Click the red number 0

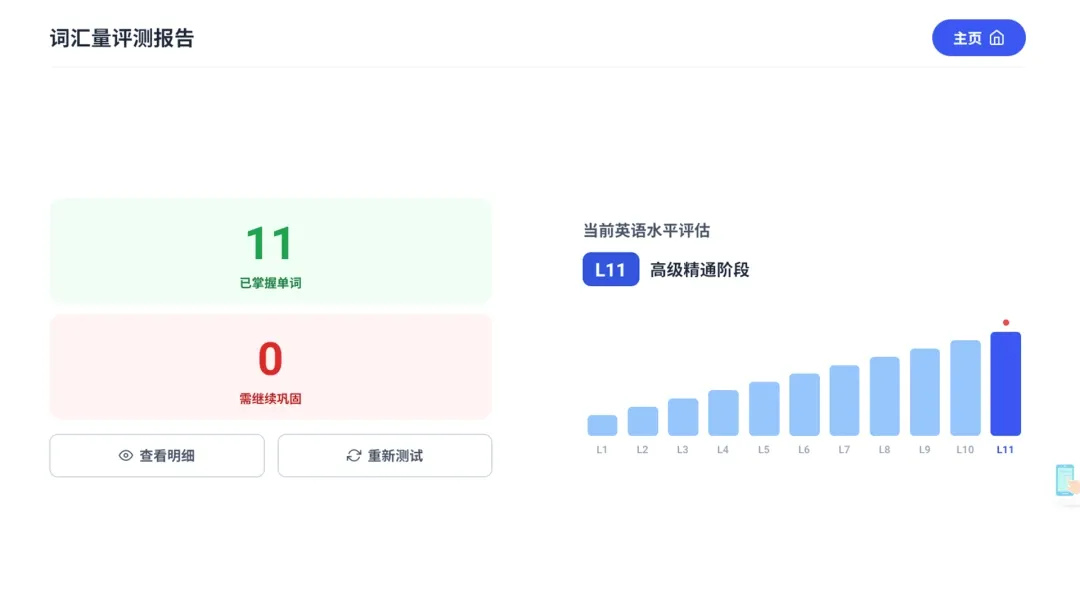(x=270, y=358)
